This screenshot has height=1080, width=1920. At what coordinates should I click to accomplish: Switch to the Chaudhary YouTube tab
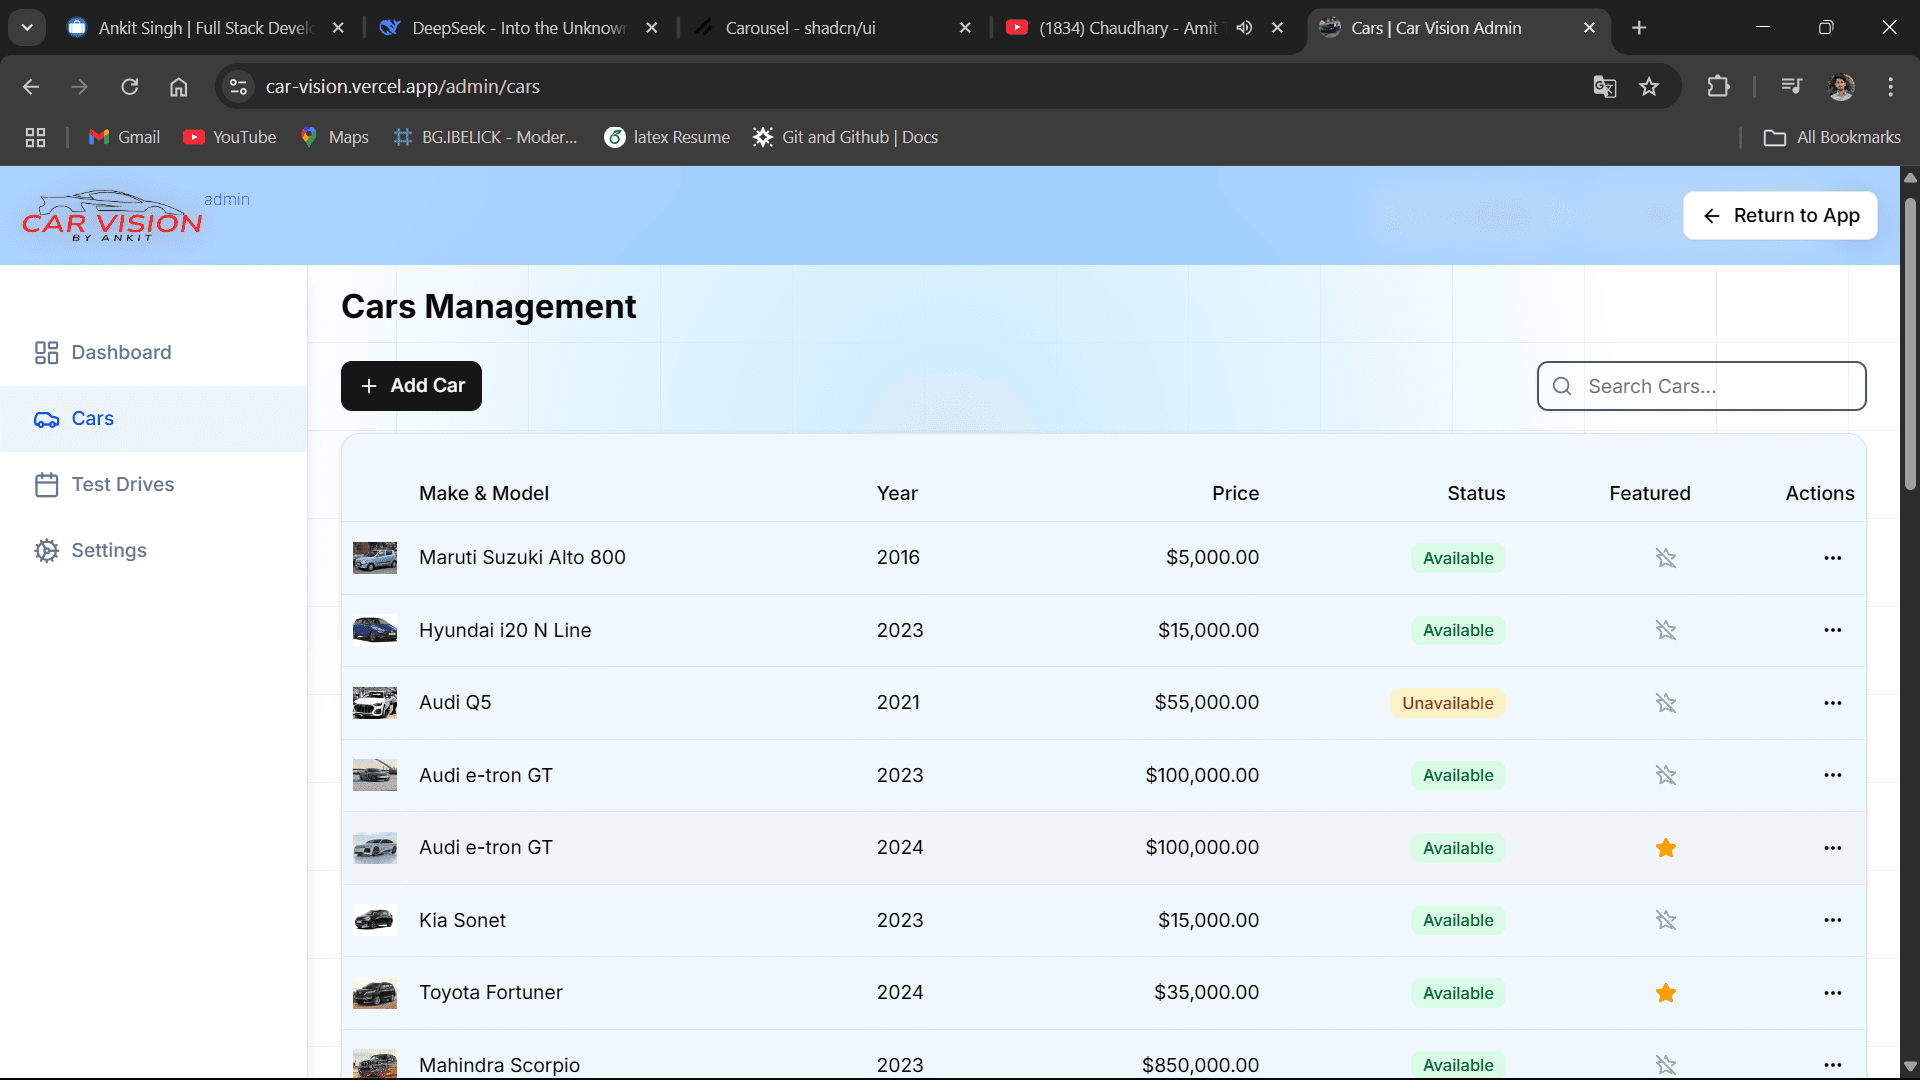click(1146, 28)
